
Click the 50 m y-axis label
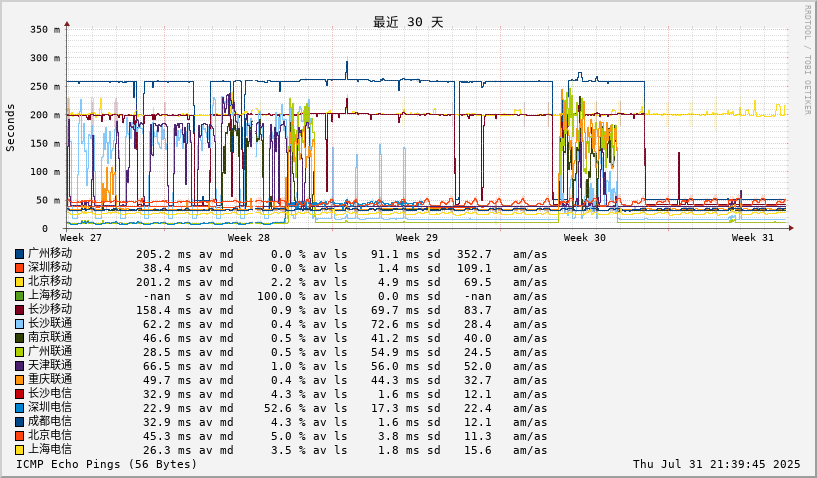pos(48,200)
